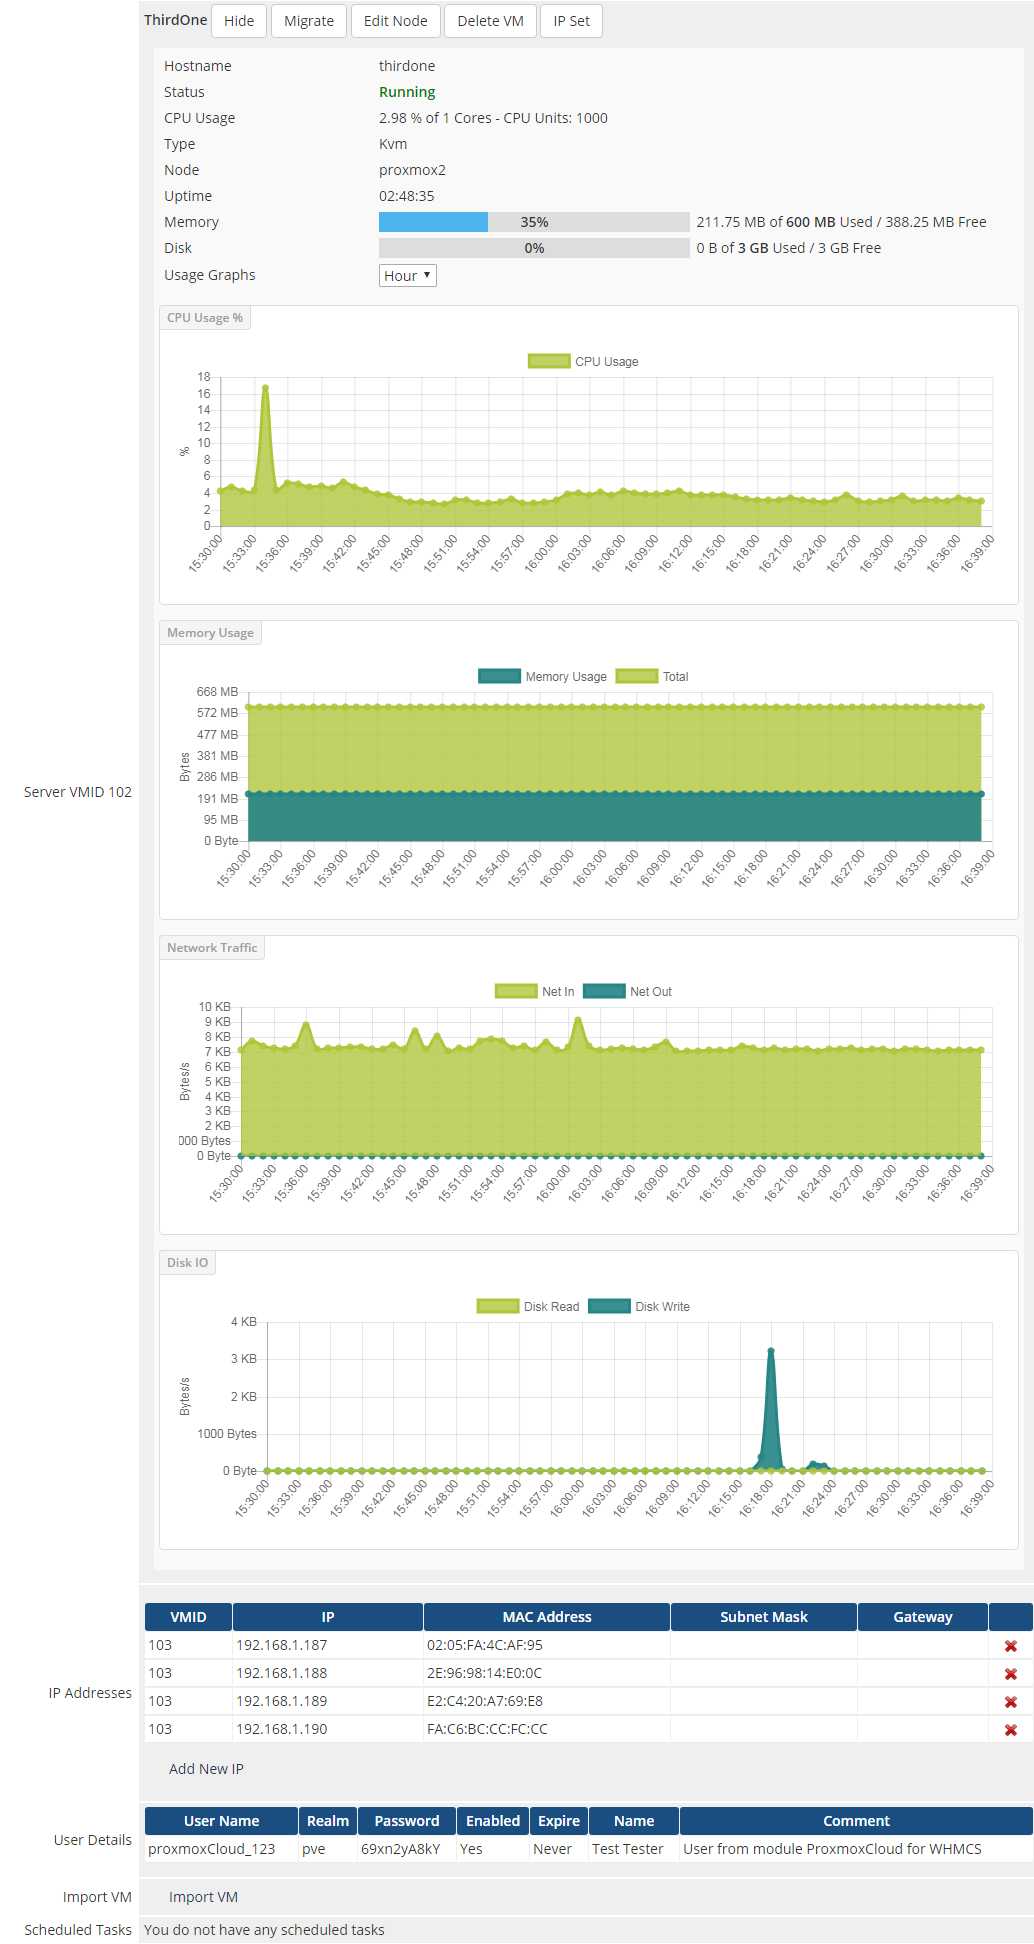The image size is (1034, 1944).
Task: Click the MAC Address column header
Action: 547,1617
